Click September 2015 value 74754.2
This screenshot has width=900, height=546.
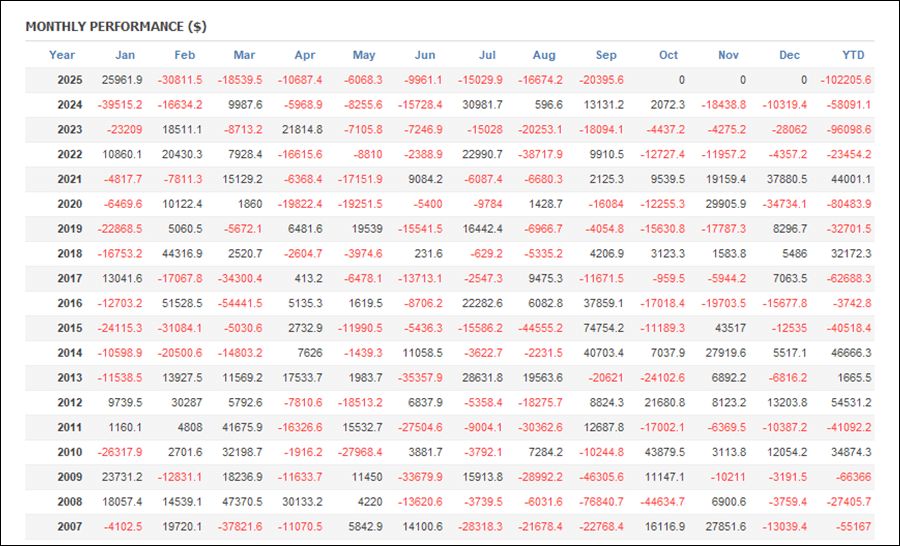(x=603, y=327)
